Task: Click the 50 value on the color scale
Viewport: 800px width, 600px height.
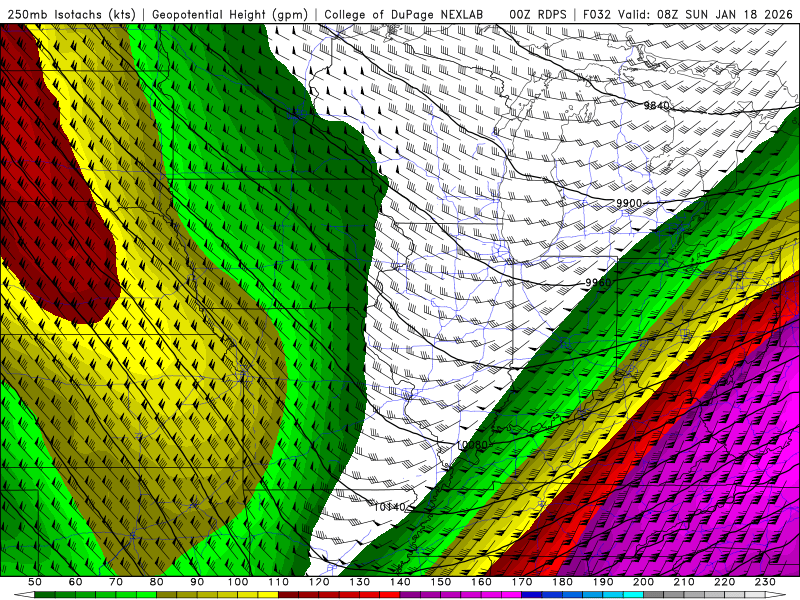Action: [35, 582]
